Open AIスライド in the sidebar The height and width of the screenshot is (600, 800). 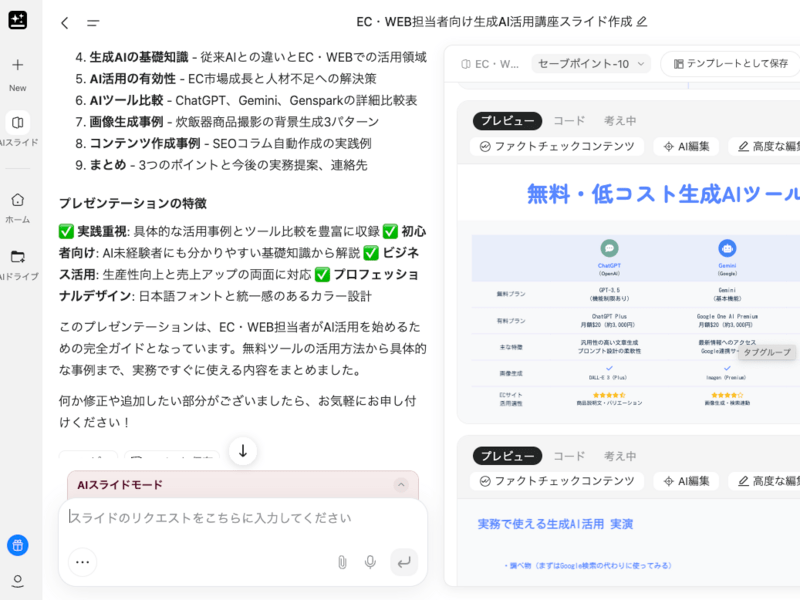point(18,129)
